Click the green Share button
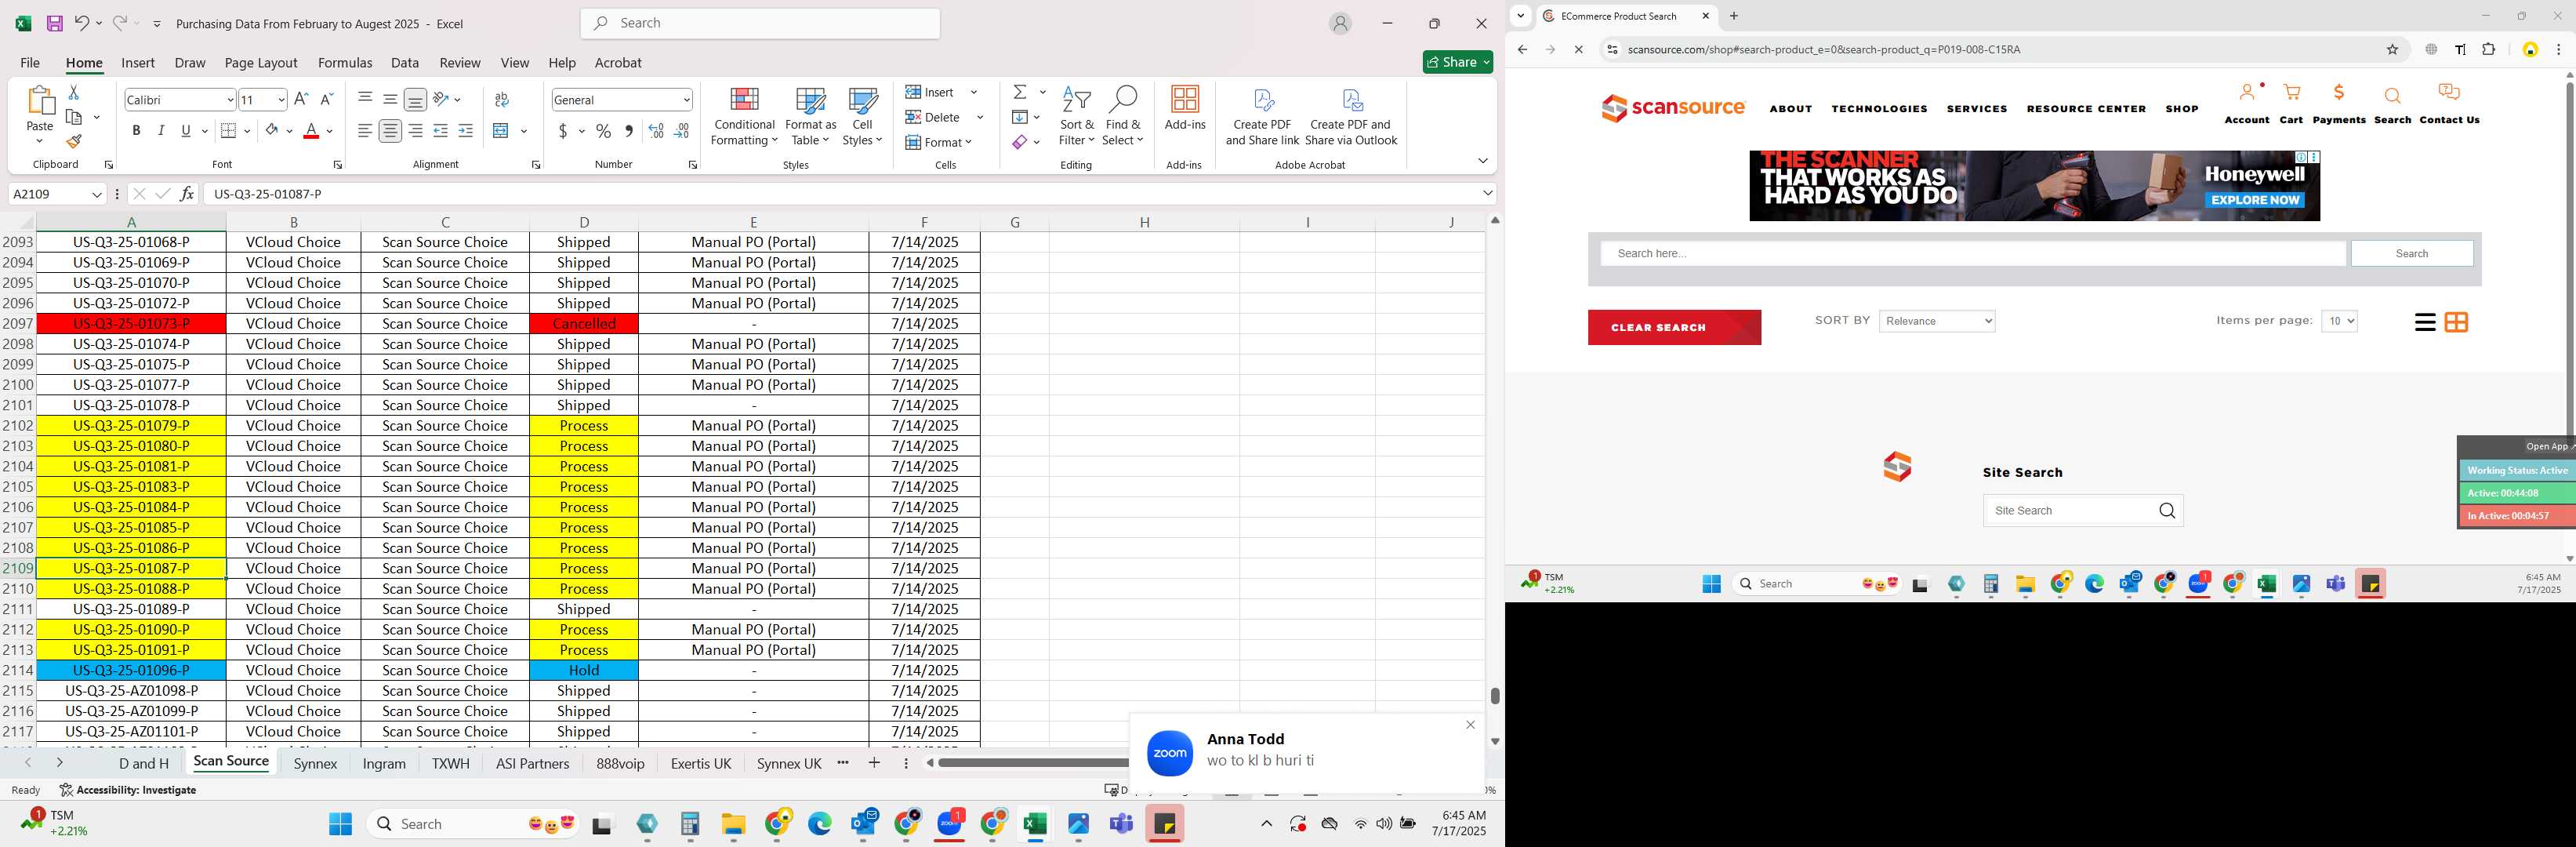2576x847 pixels. point(1458,62)
